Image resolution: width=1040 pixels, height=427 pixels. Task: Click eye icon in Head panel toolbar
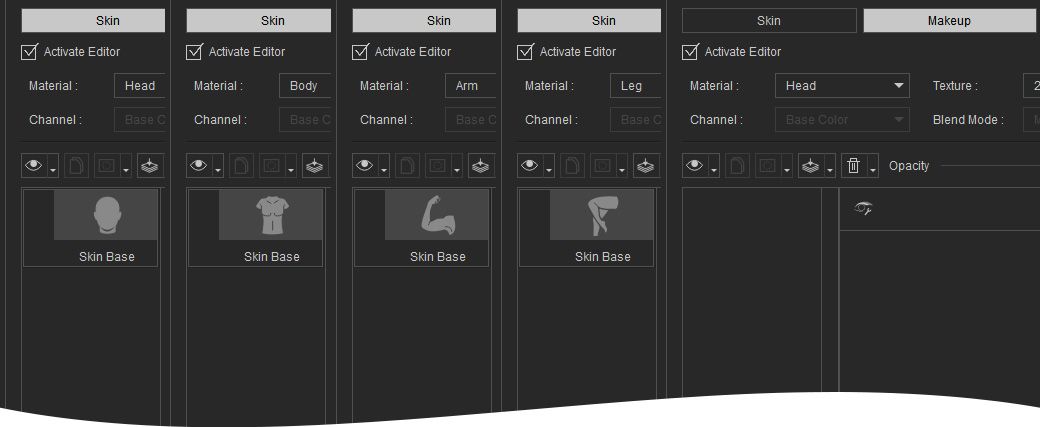pos(33,166)
